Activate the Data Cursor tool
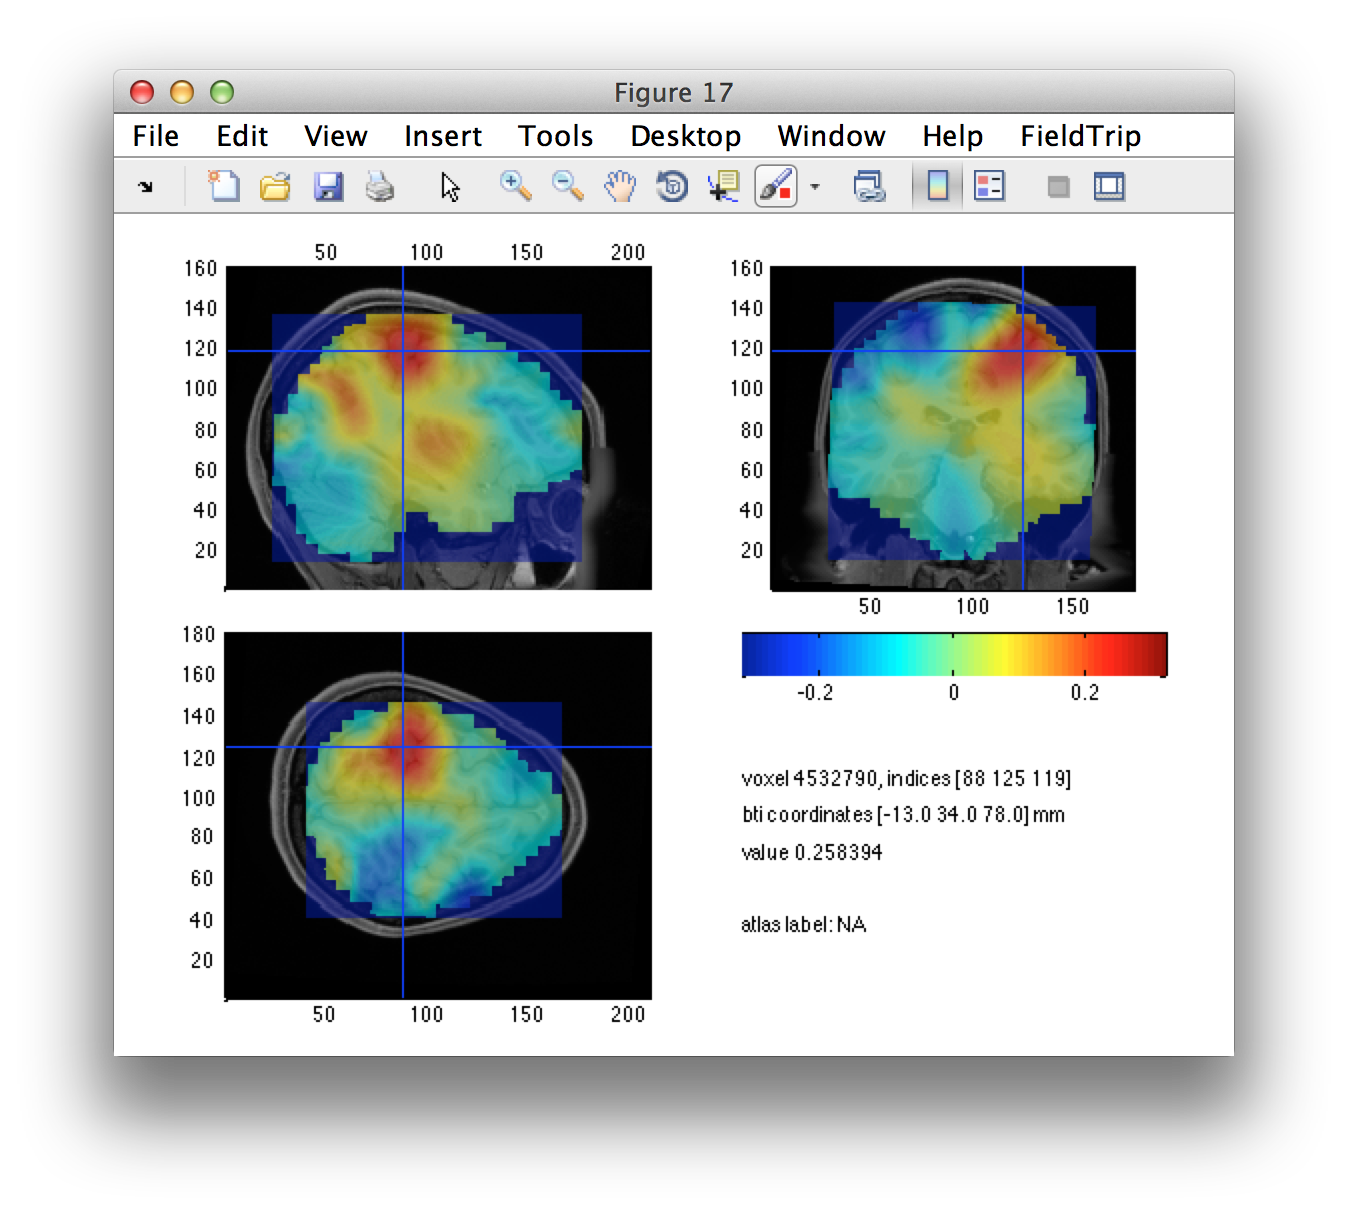Viewport: 1348px width, 1214px height. tap(723, 186)
